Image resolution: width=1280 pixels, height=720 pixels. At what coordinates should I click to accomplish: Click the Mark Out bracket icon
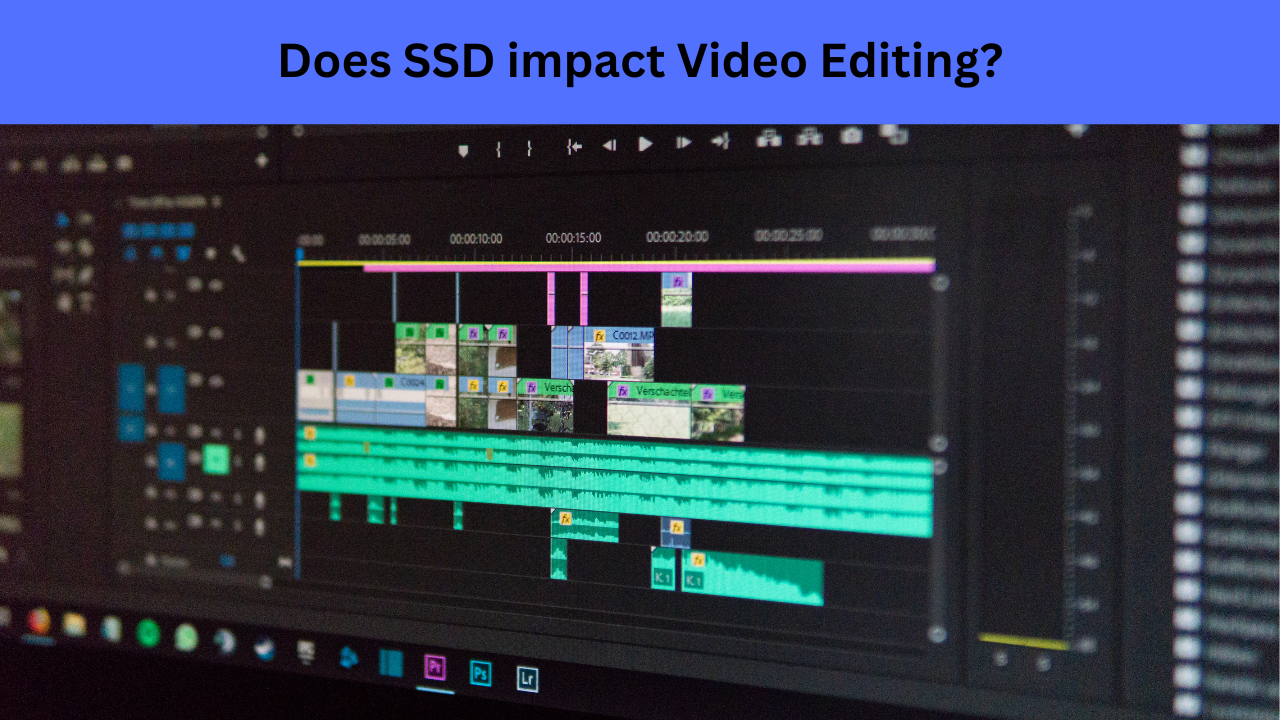pos(529,148)
